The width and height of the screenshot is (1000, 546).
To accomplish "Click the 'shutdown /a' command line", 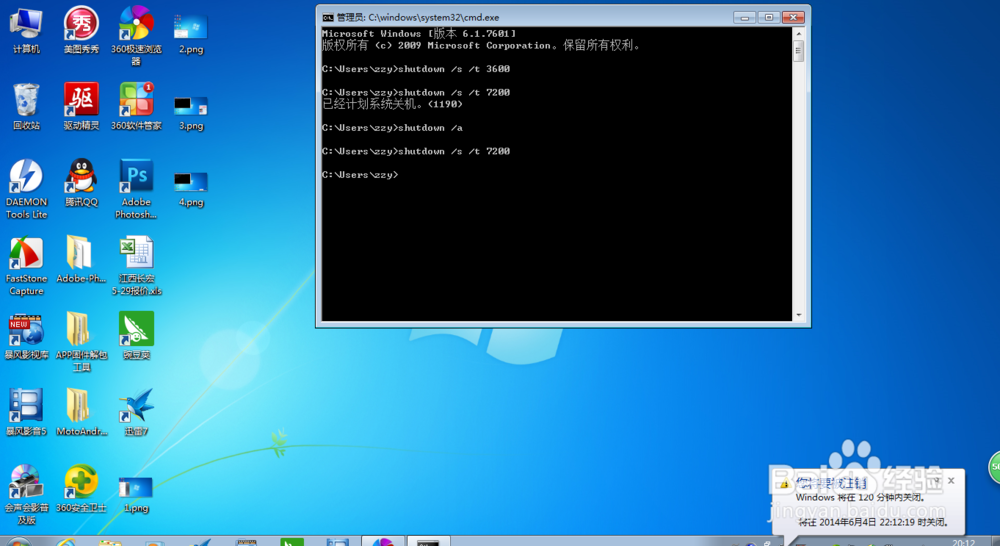I will coord(392,128).
